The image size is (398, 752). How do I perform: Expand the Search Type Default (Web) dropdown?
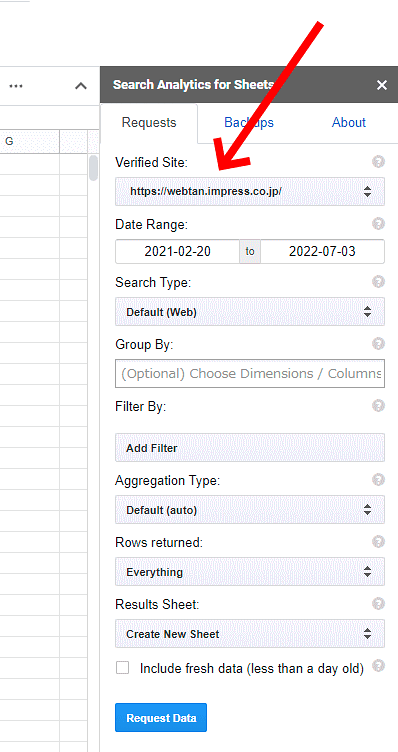[x=250, y=312]
